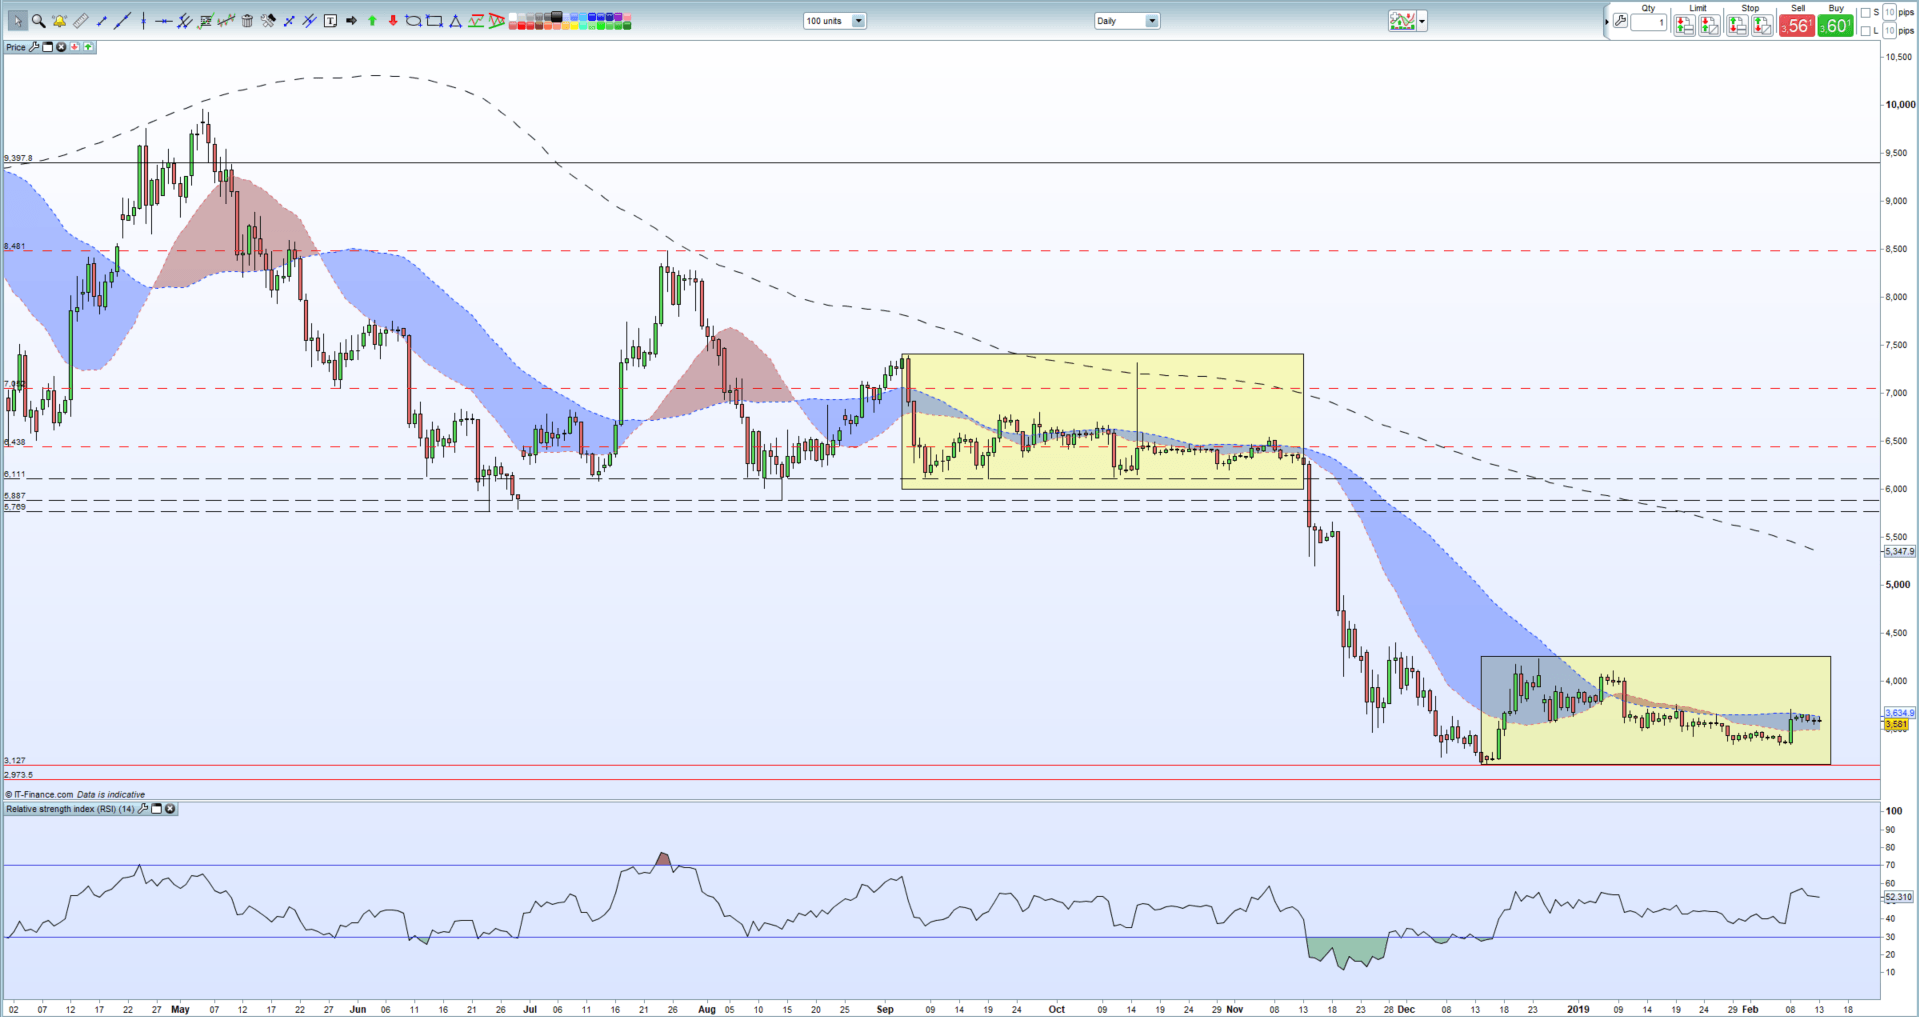Image resolution: width=1919 pixels, height=1017 pixels.
Task: Click the trash bin delete tool
Action: [247, 21]
